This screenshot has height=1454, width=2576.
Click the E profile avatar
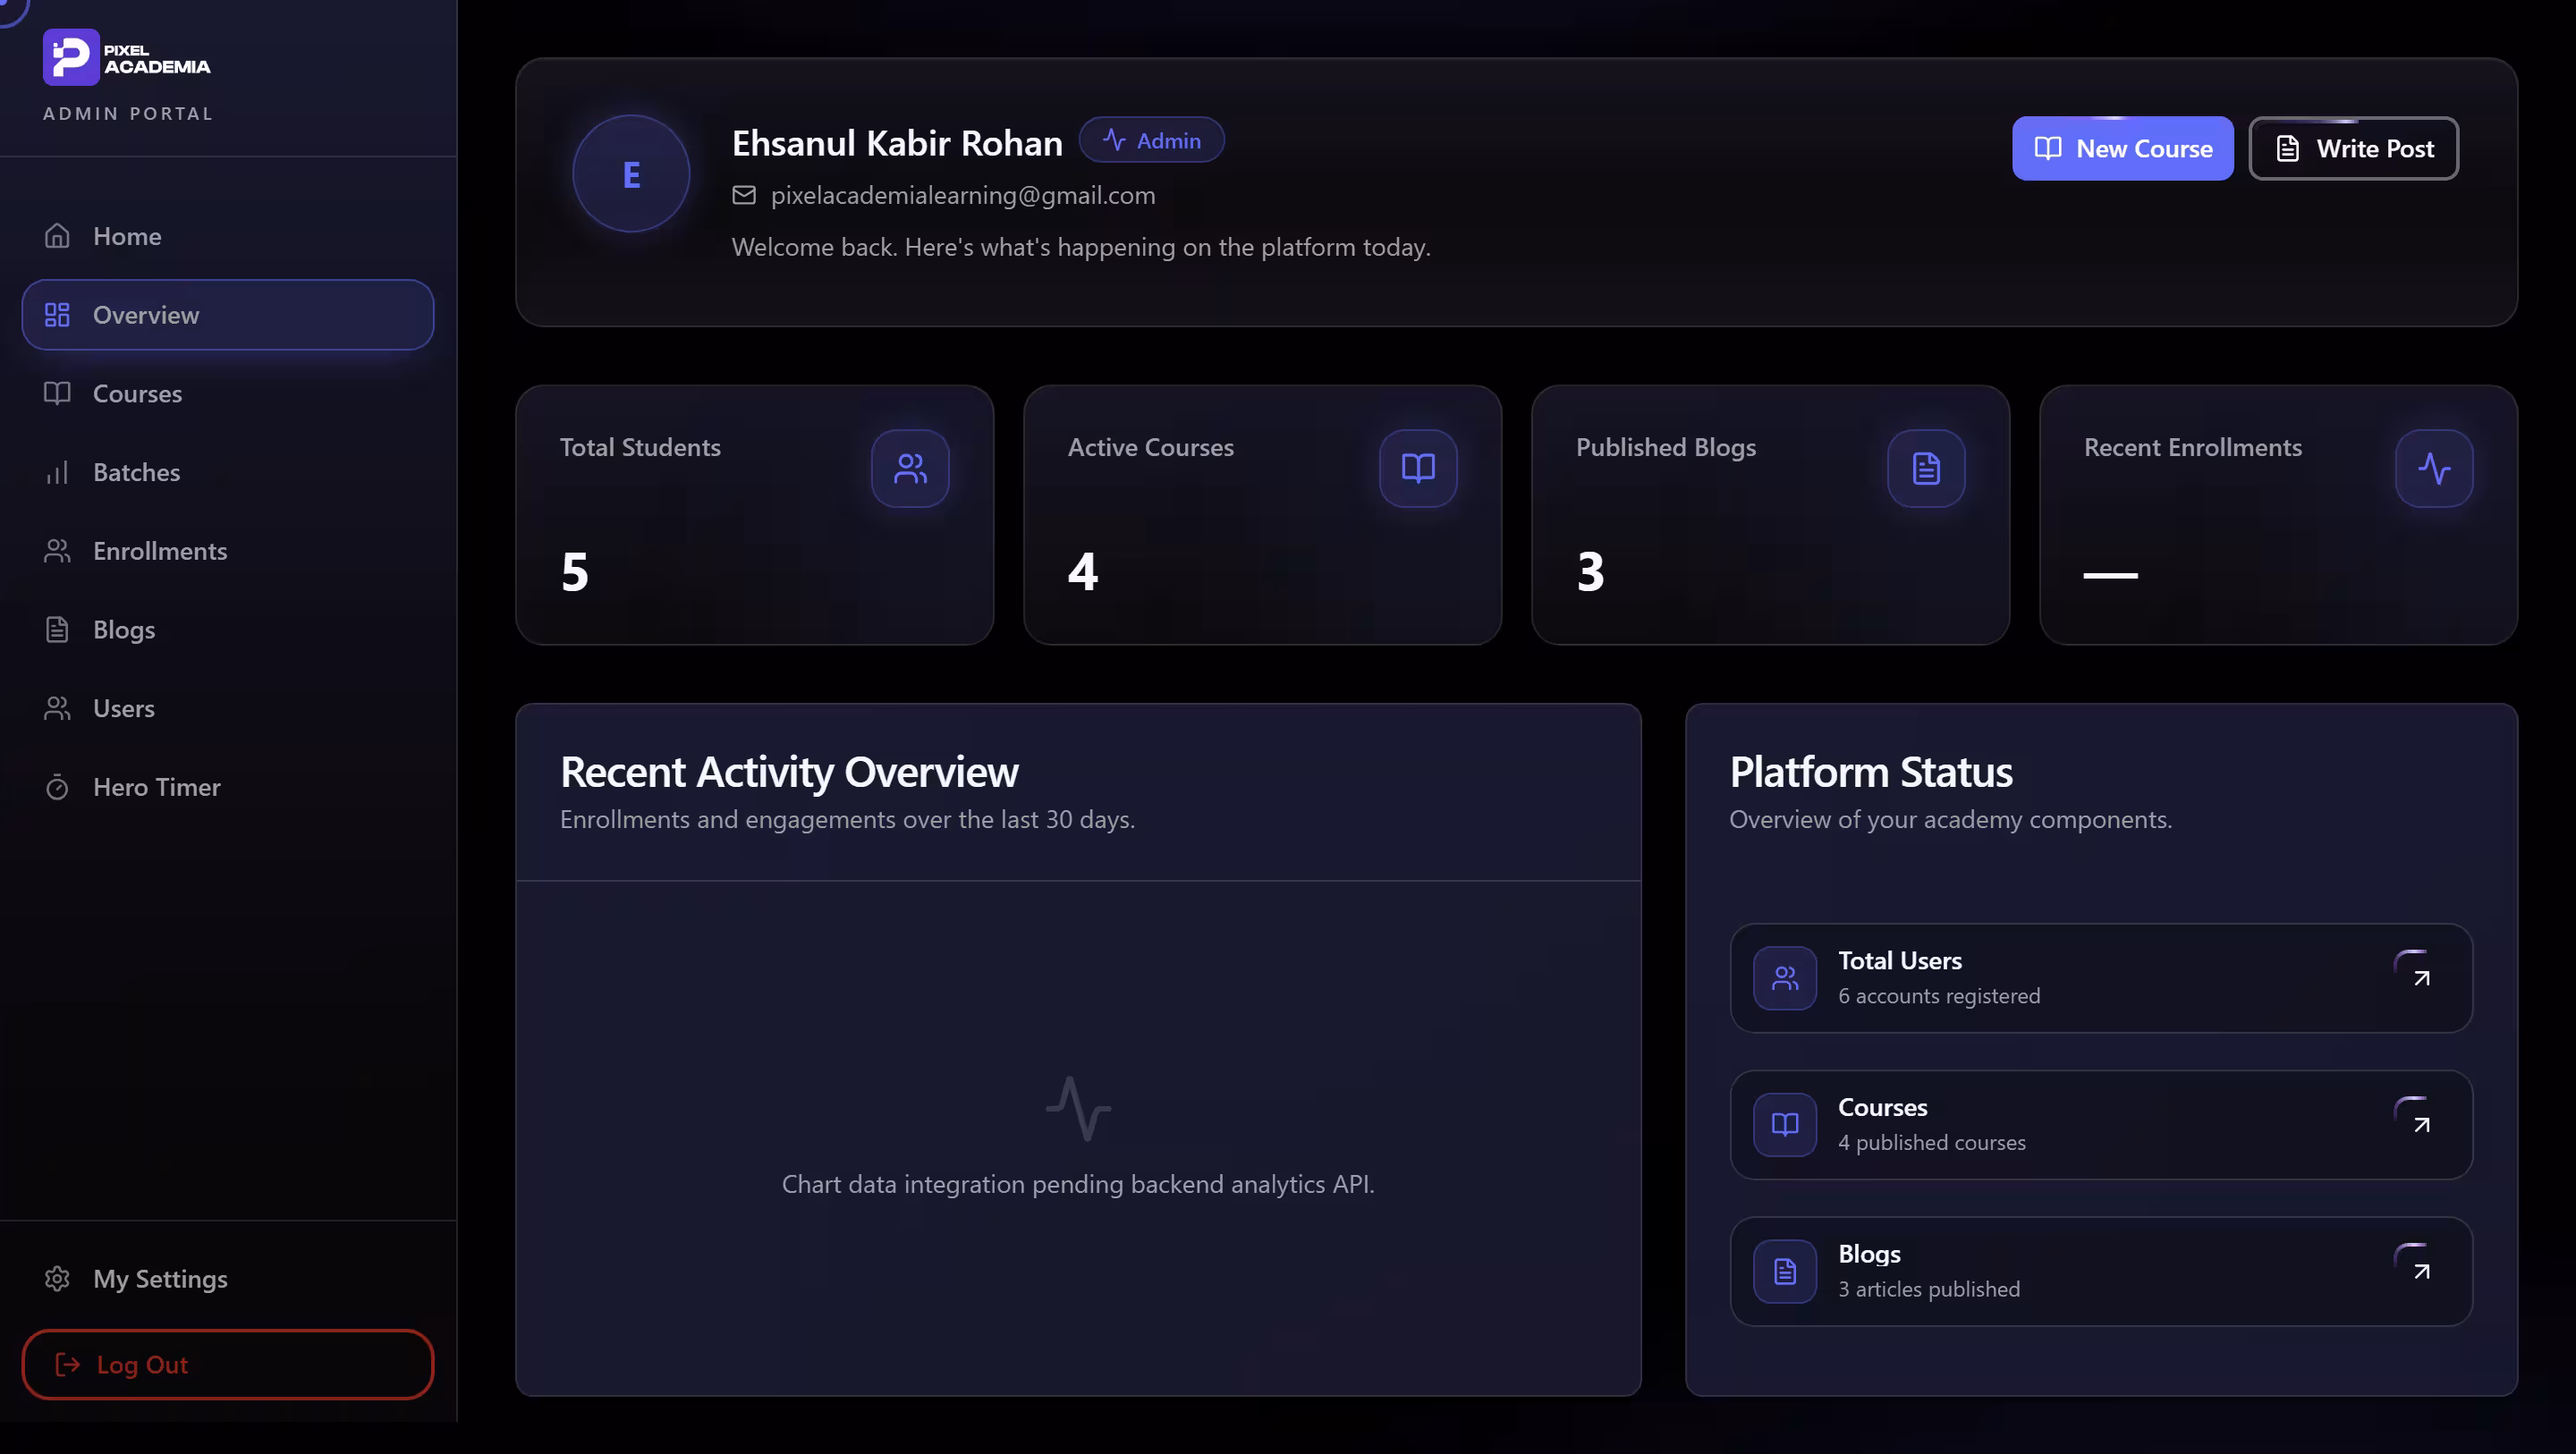point(631,174)
